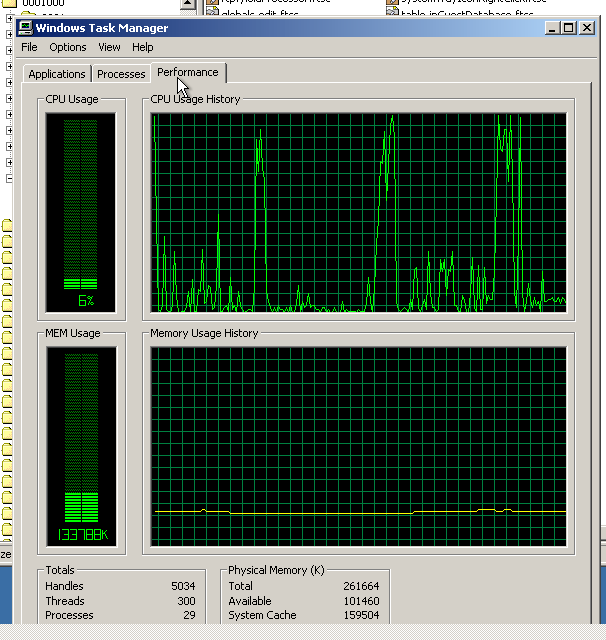Close the Windows Task Manager window
Screen dimensions: 606x640
[x=590, y=28]
